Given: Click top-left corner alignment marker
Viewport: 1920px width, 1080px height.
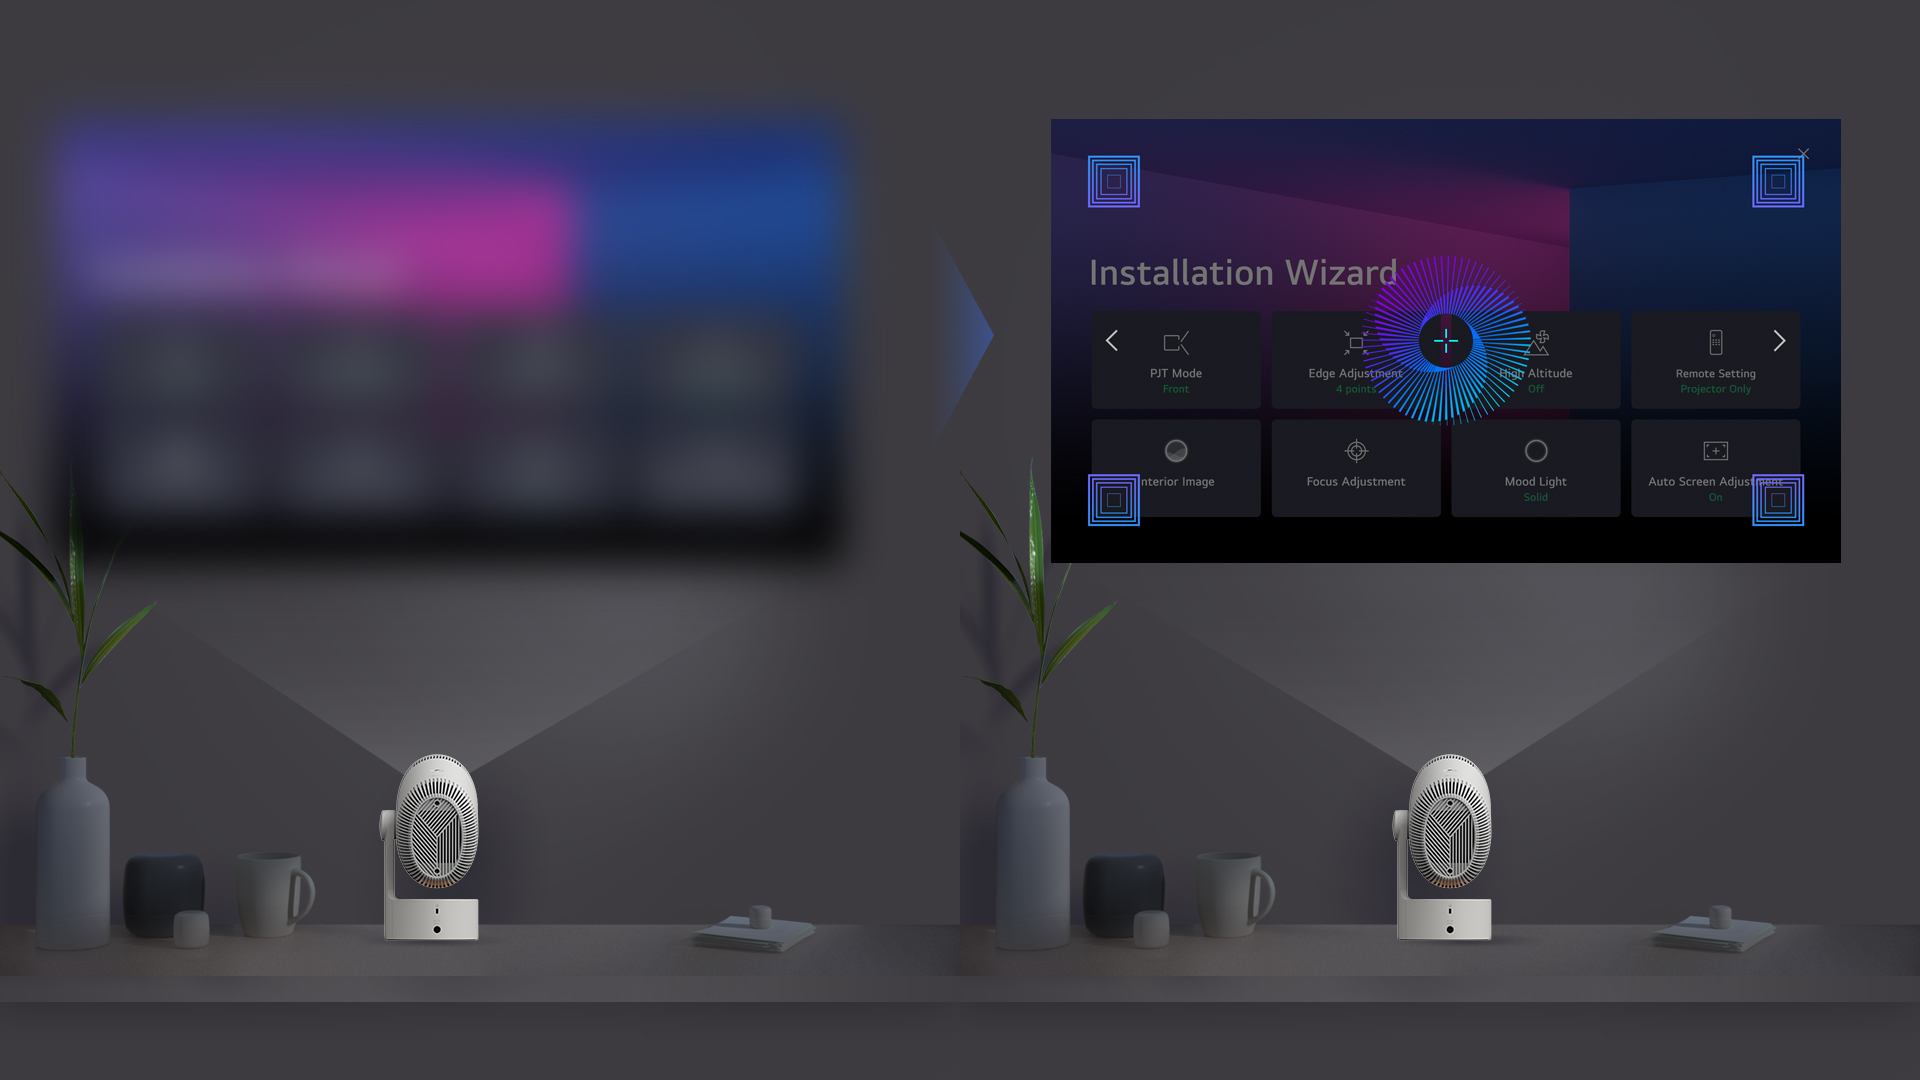Looking at the screenshot, I should tap(1113, 181).
